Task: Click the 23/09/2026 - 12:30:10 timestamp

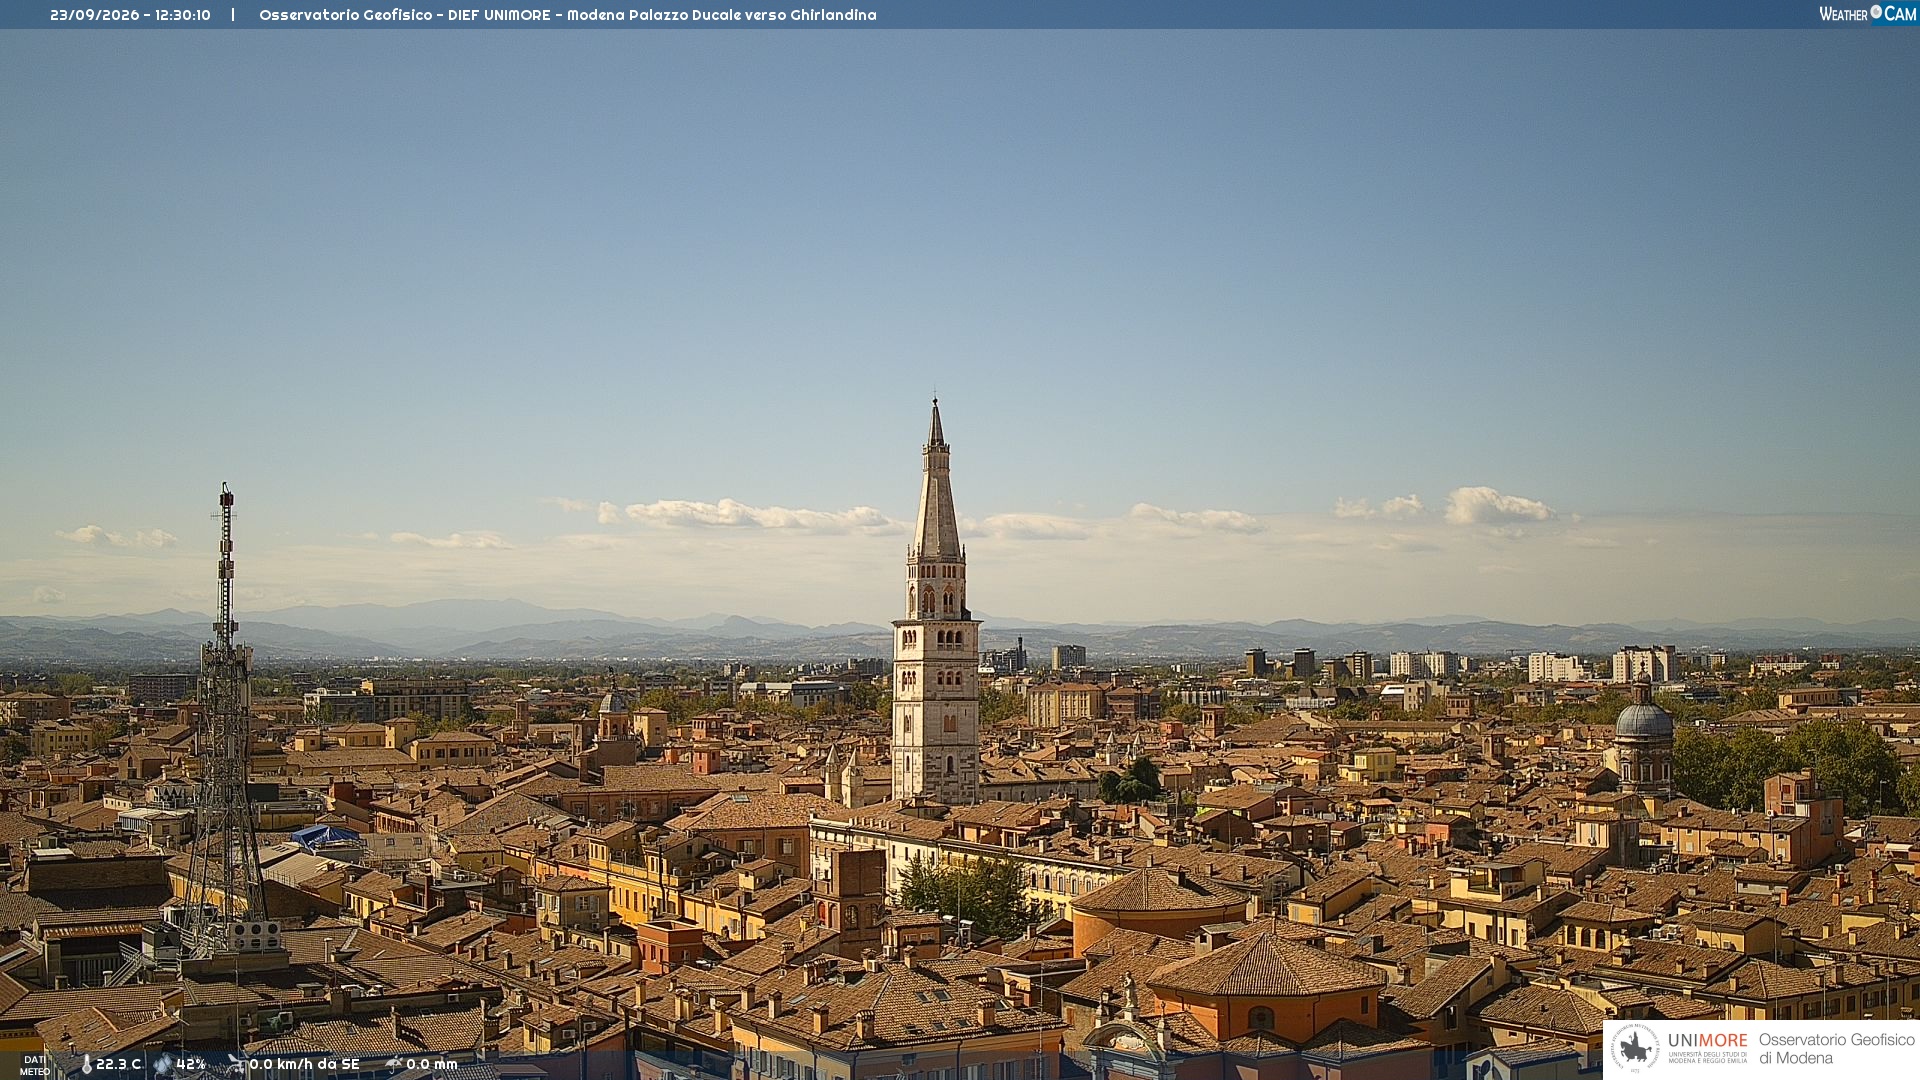Action: point(130,15)
